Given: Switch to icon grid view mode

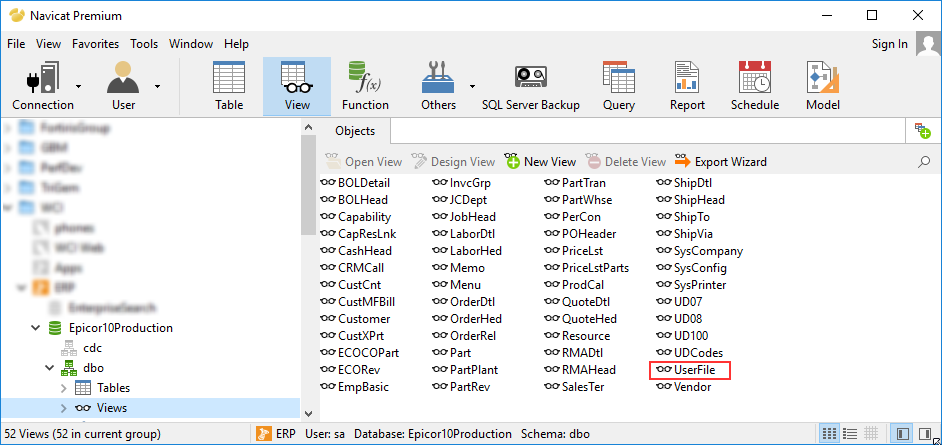Looking at the screenshot, I should (829, 434).
